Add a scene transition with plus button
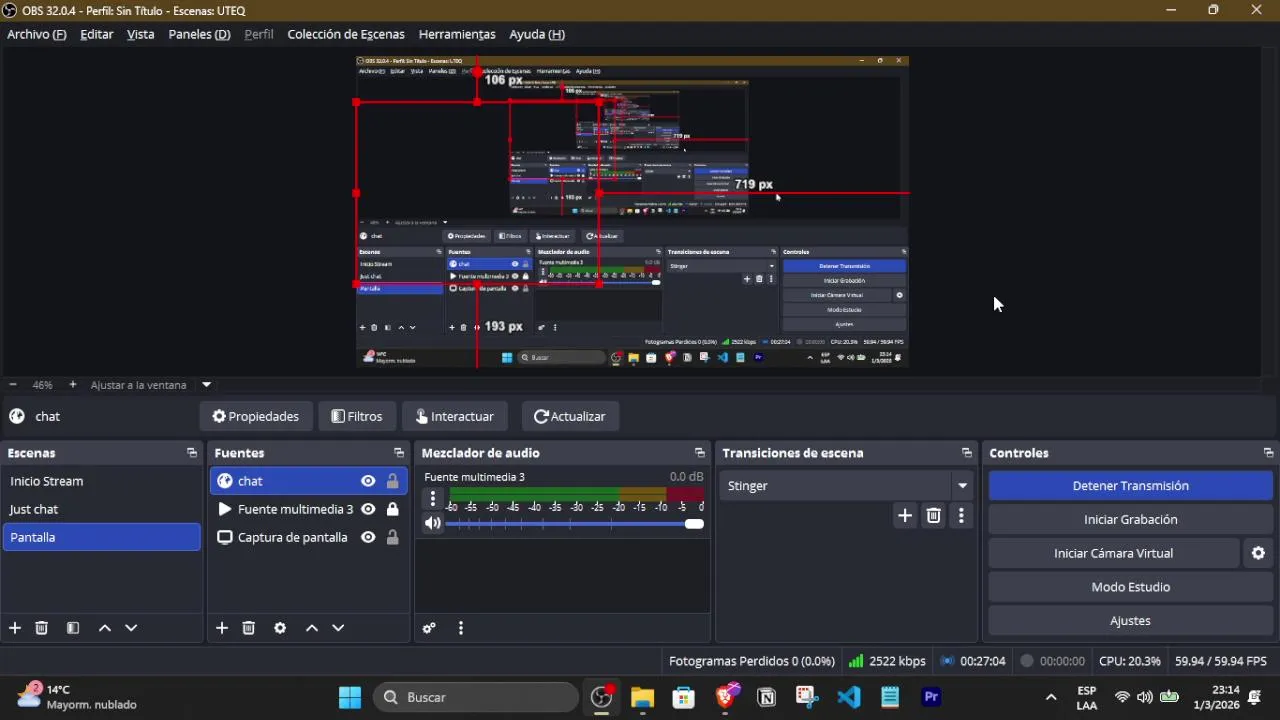1280x720 pixels. (x=905, y=516)
